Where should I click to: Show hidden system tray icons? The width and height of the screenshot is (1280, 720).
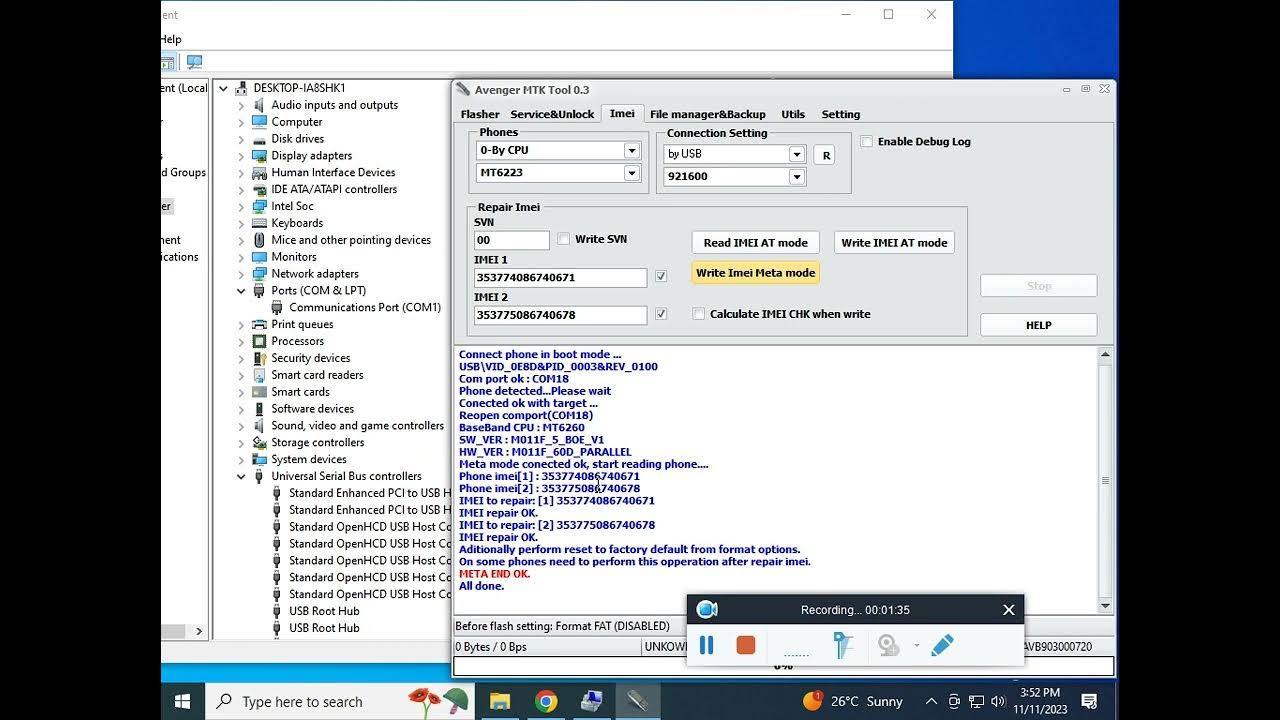tap(931, 701)
